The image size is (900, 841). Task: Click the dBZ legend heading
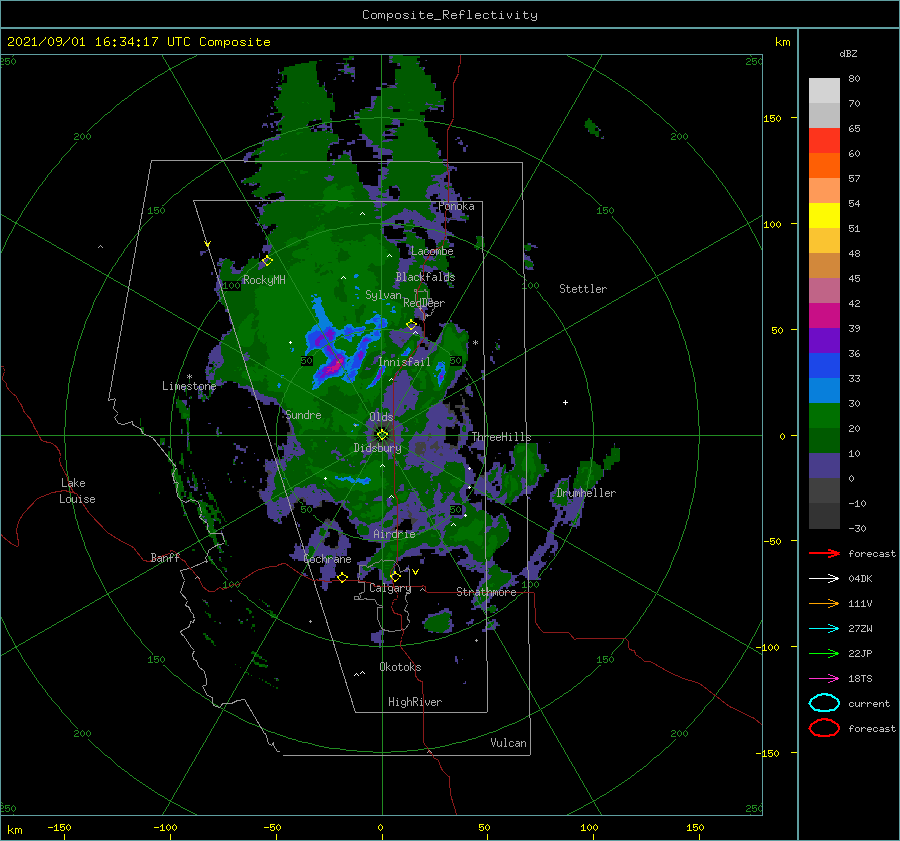pos(848,53)
